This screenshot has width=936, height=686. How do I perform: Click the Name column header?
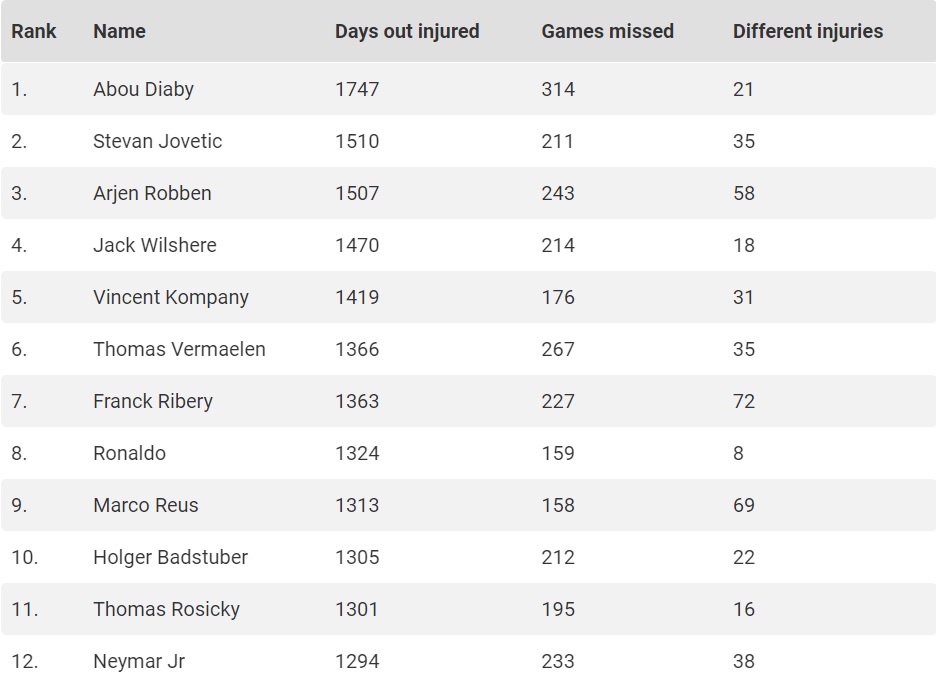[119, 31]
